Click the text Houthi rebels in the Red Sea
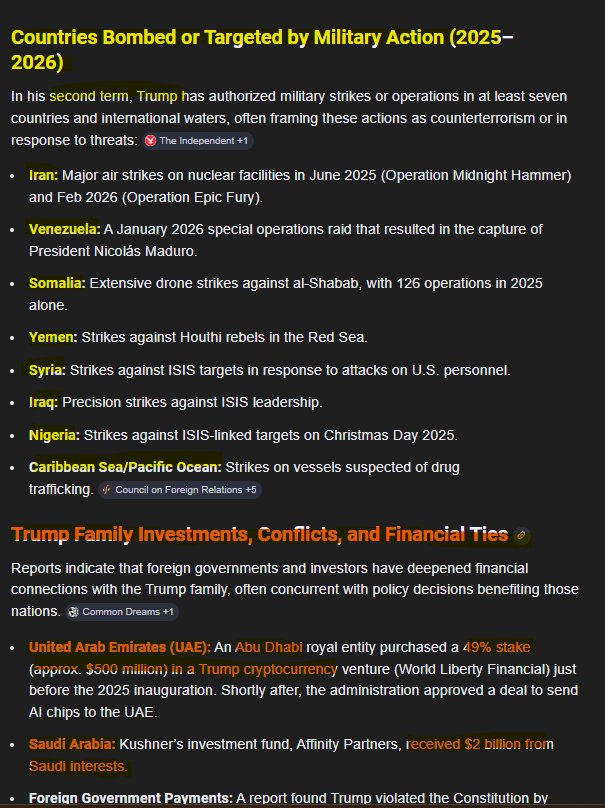The image size is (605, 808). (273, 337)
